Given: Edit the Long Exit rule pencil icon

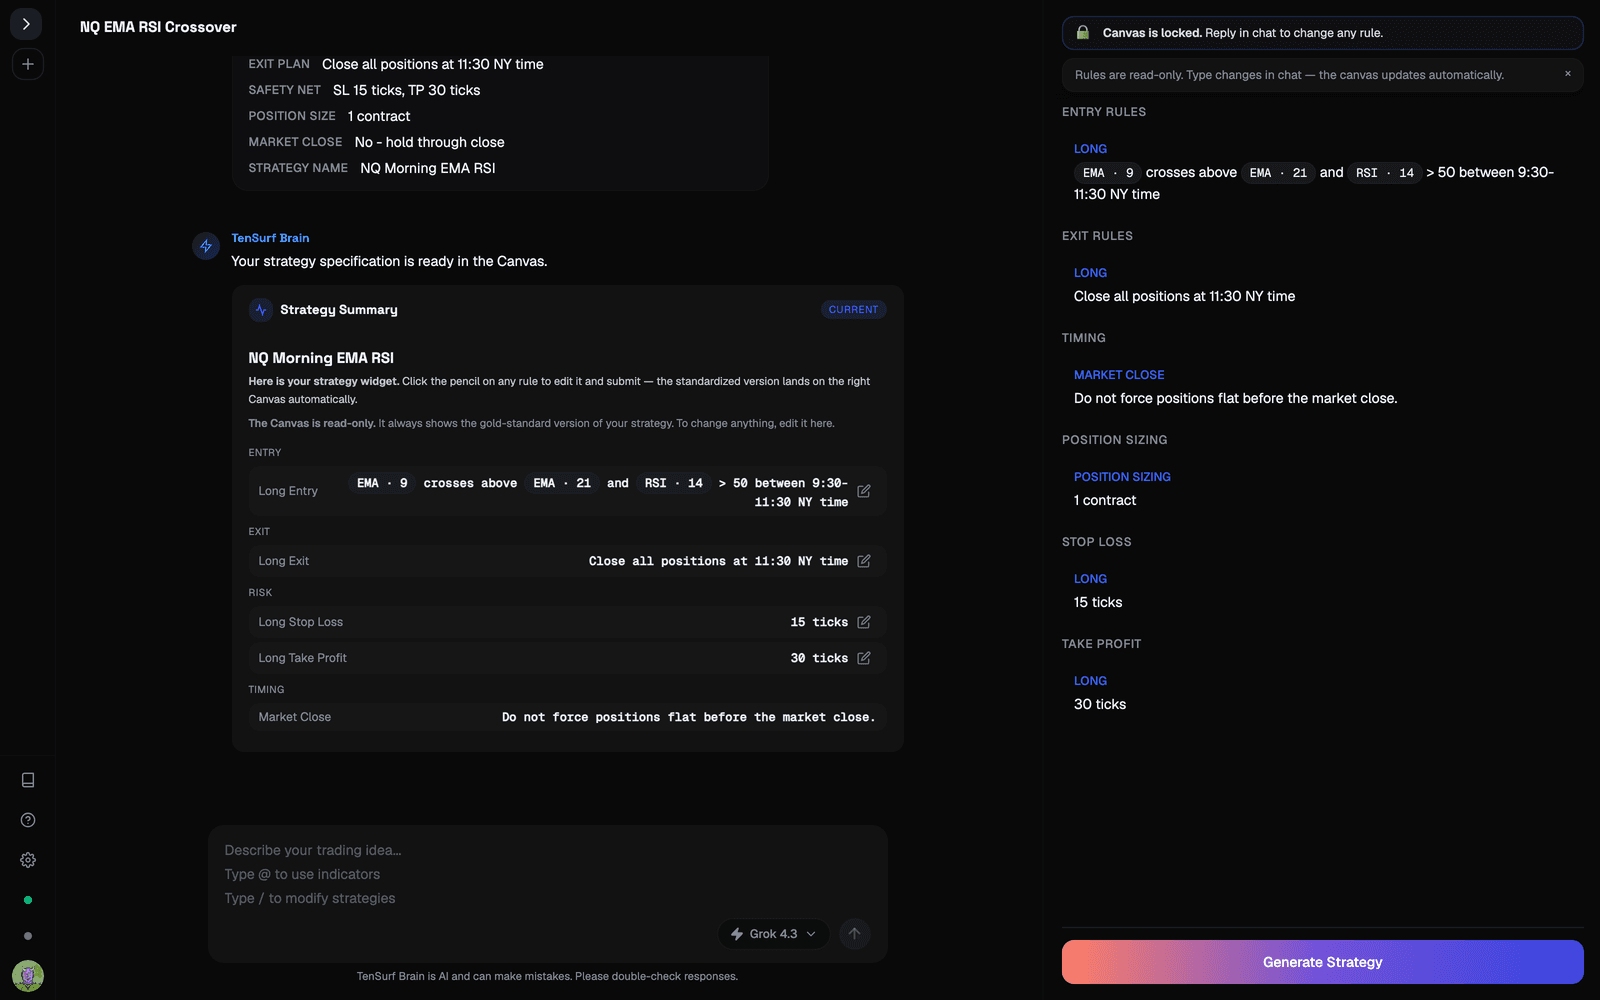Looking at the screenshot, I should click(x=864, y=561).
